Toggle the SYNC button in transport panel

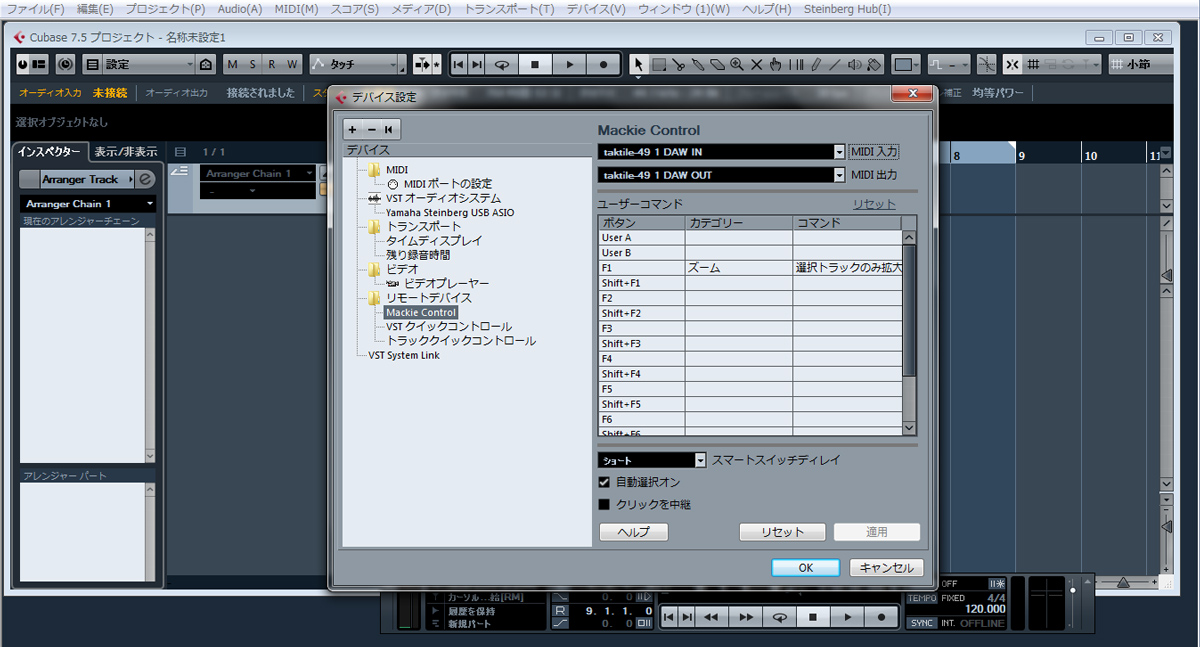[922, 623]
